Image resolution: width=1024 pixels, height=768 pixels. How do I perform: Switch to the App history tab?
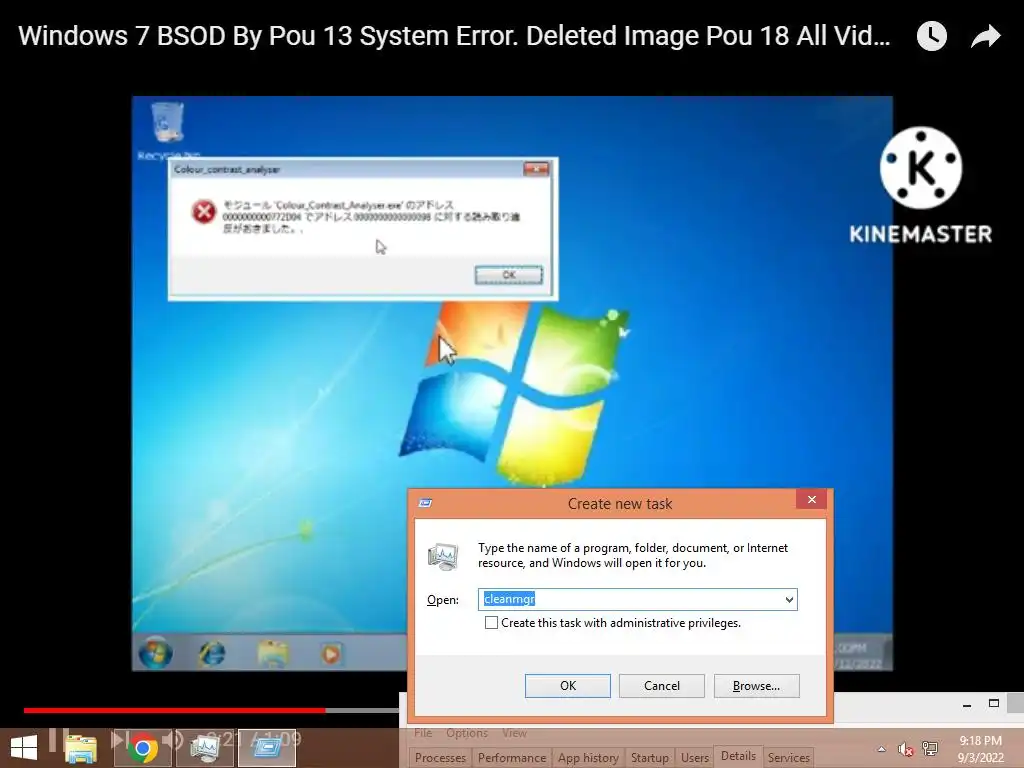(x=588, y=758)
